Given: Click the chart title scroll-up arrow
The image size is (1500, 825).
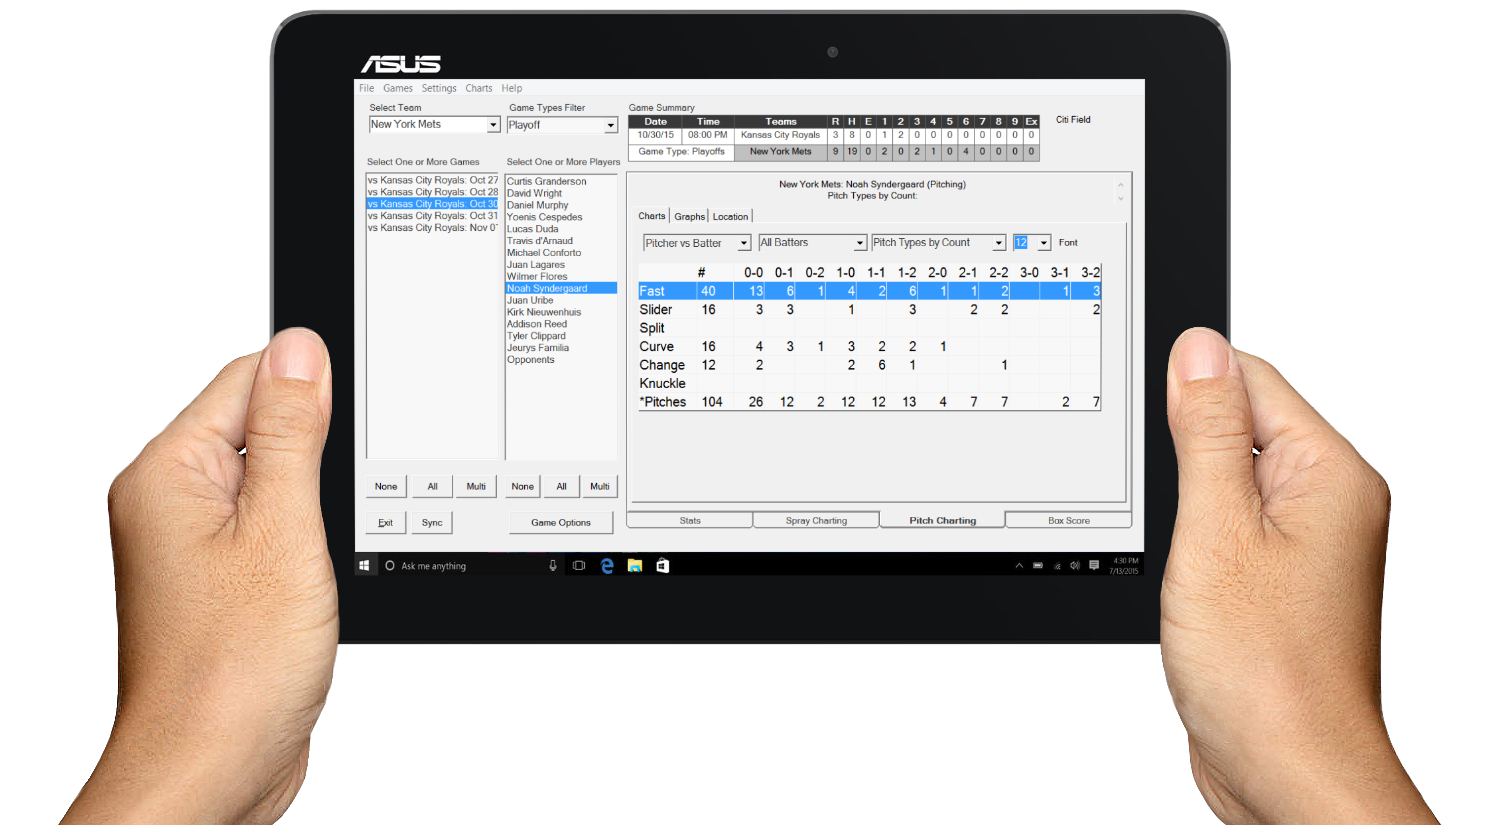Looking at the screenshot, I should coord(1120,185).
